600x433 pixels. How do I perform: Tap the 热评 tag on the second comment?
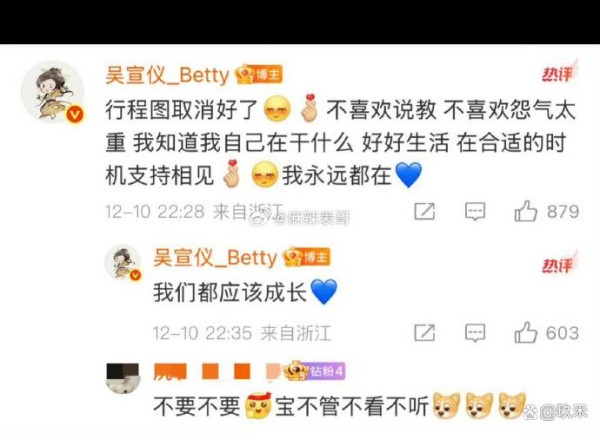pos(559,262)
